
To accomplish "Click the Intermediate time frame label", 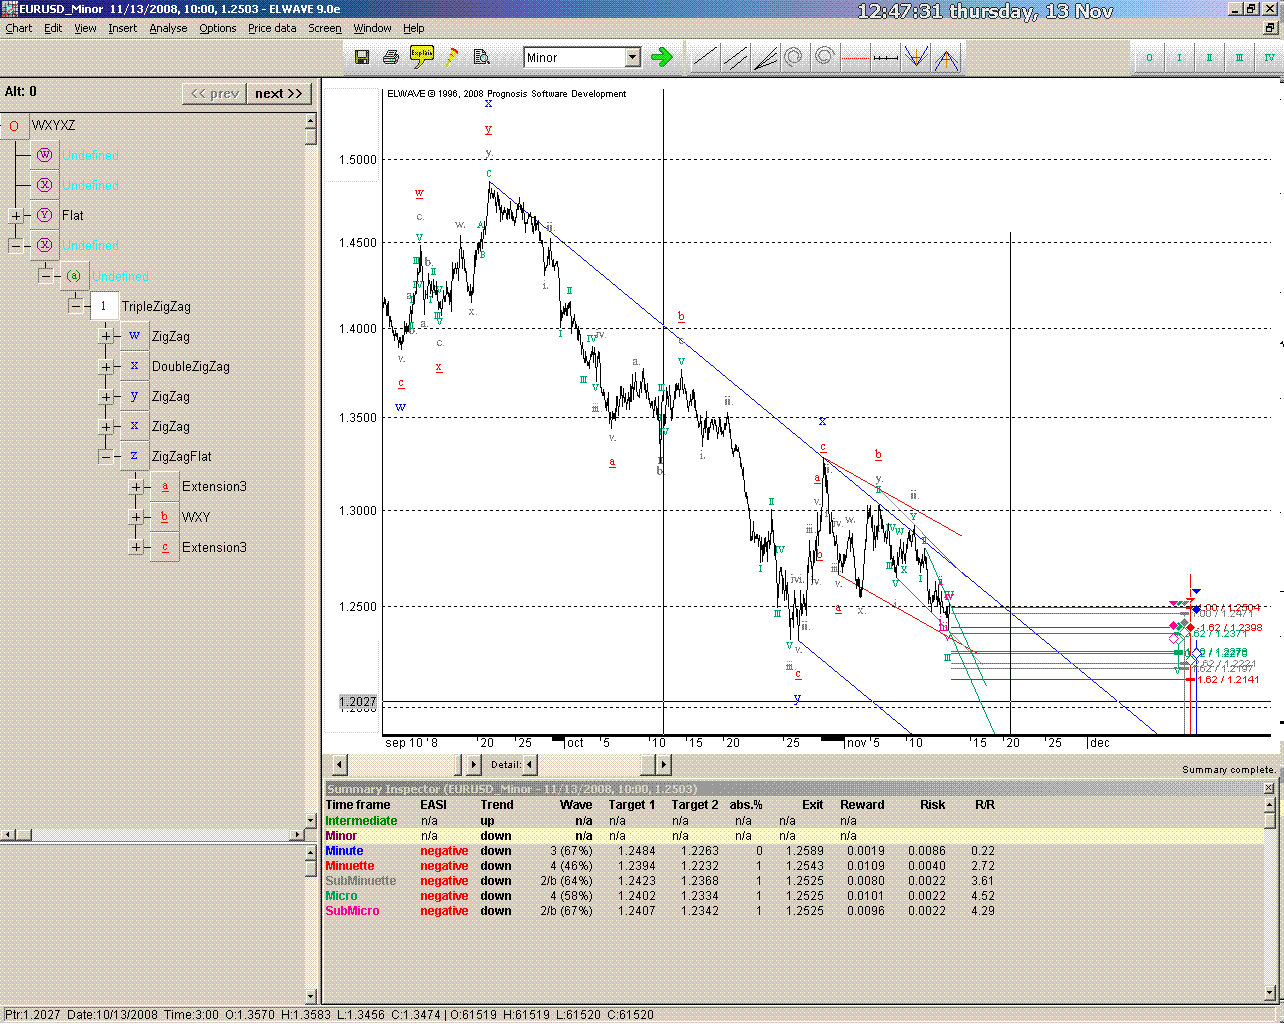I will 361,821.
